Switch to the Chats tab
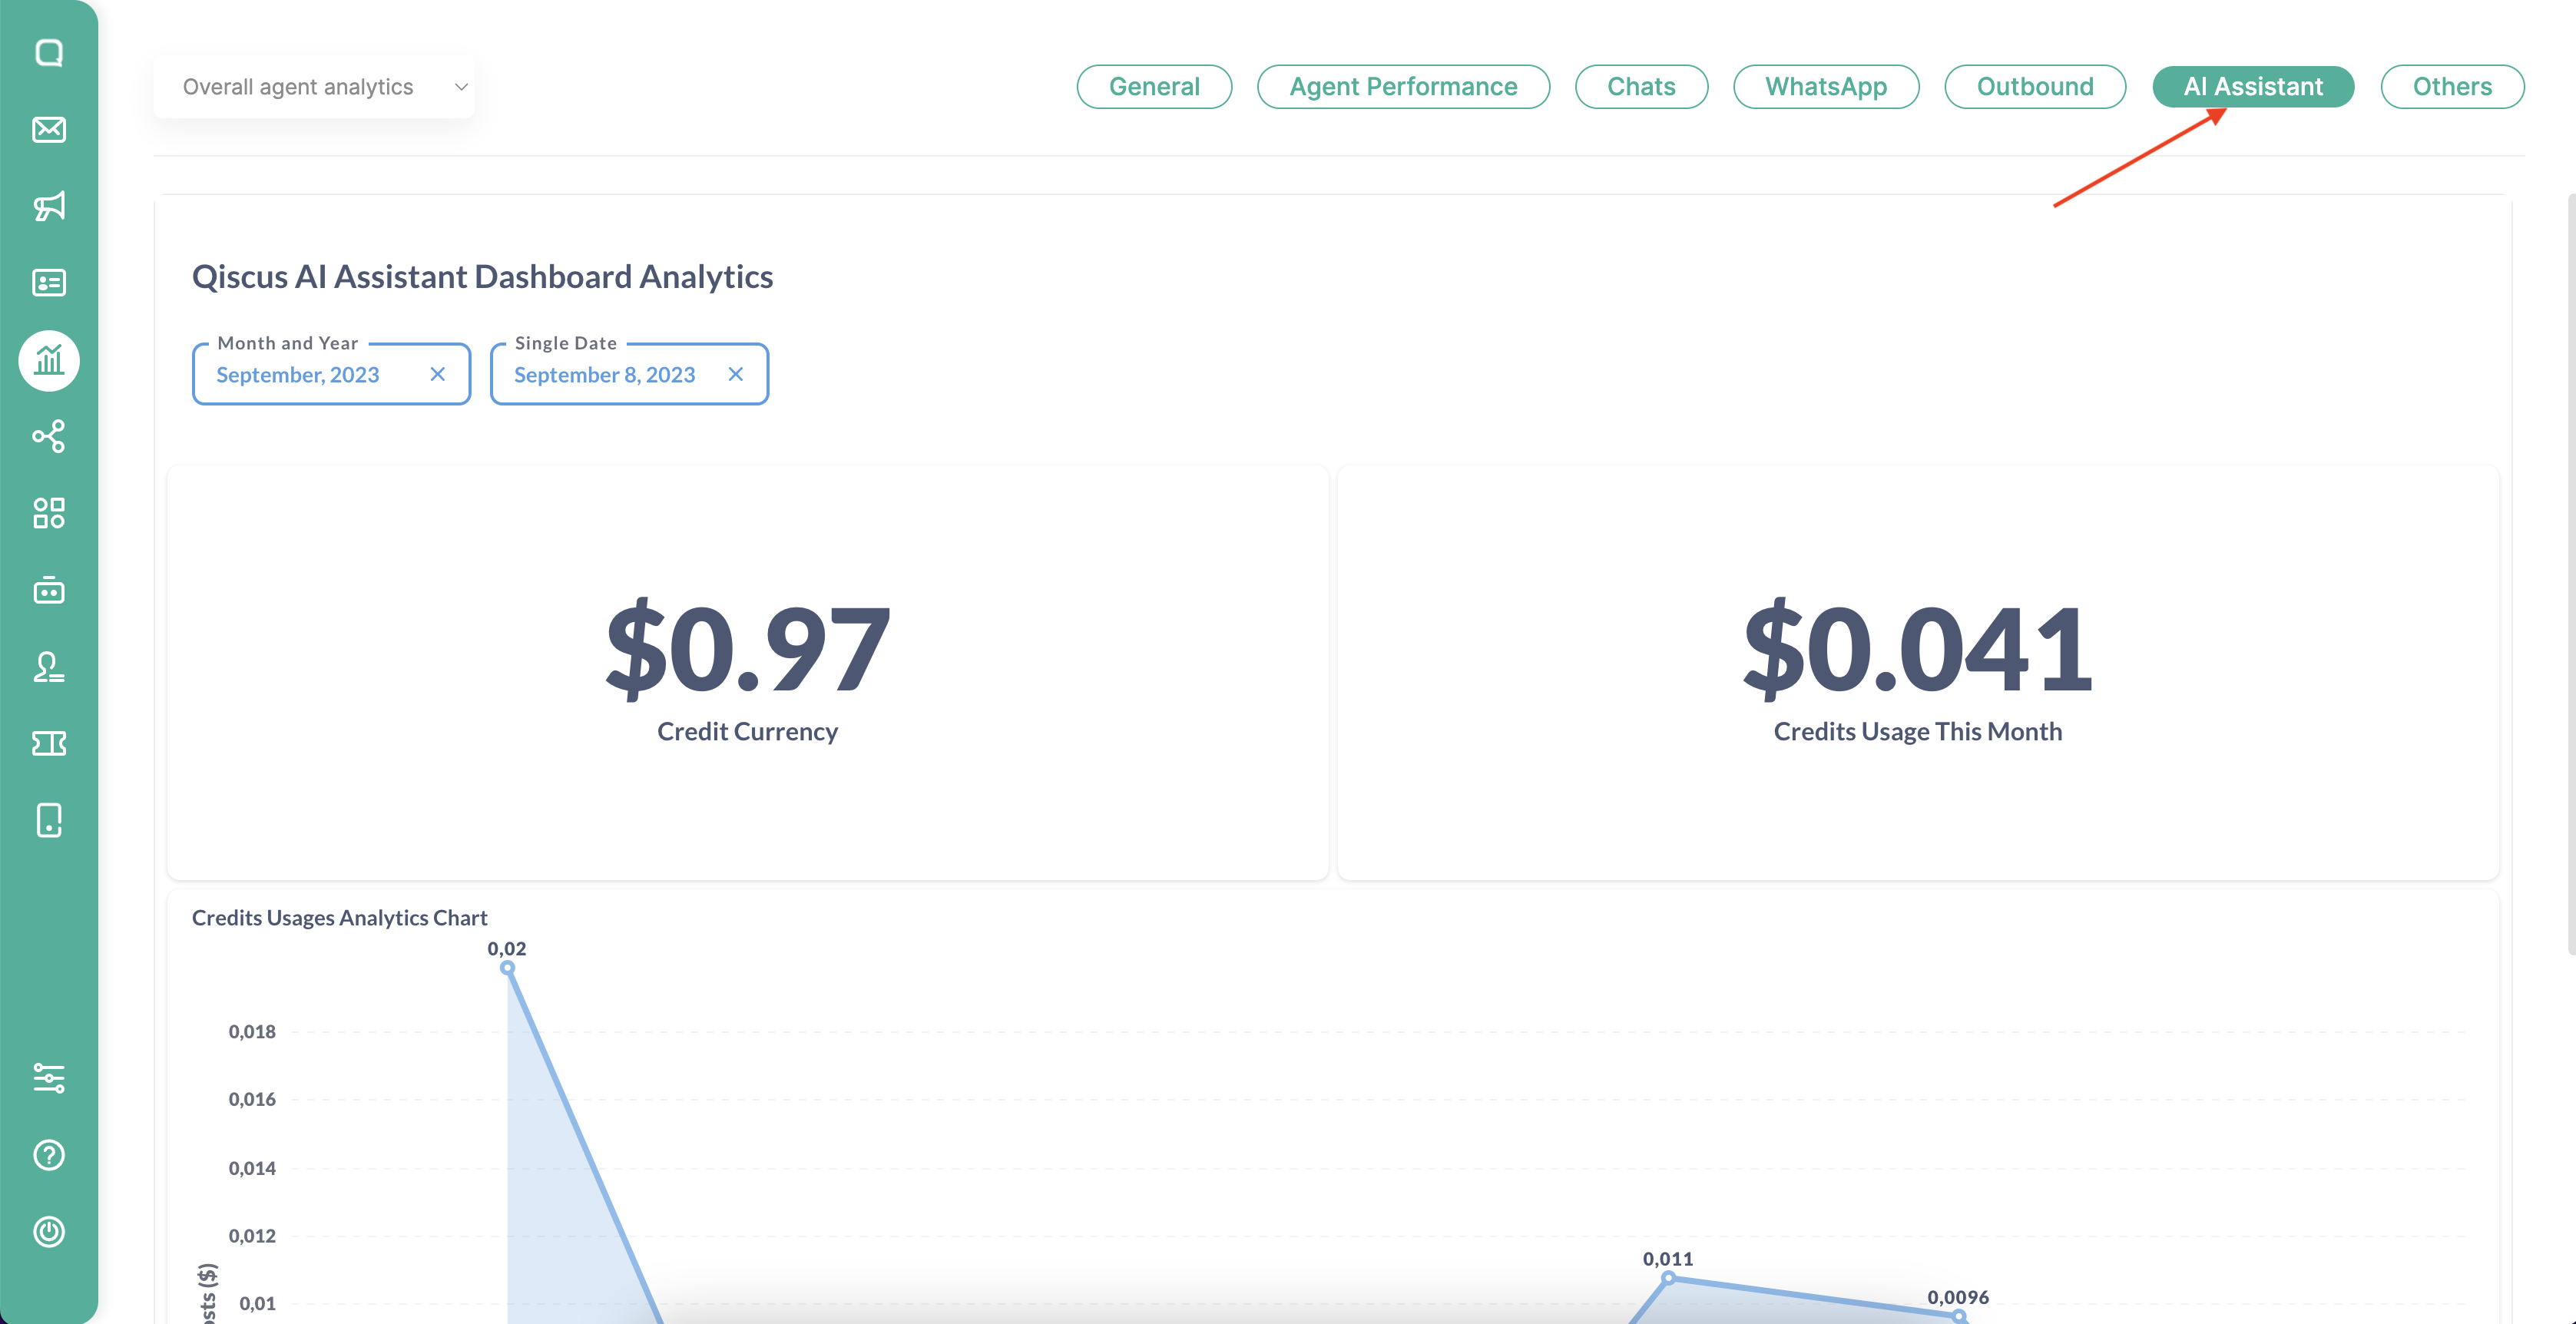Image resolution: width=2576 pixels, height=1324 pixels. (x=1641, y=87)
